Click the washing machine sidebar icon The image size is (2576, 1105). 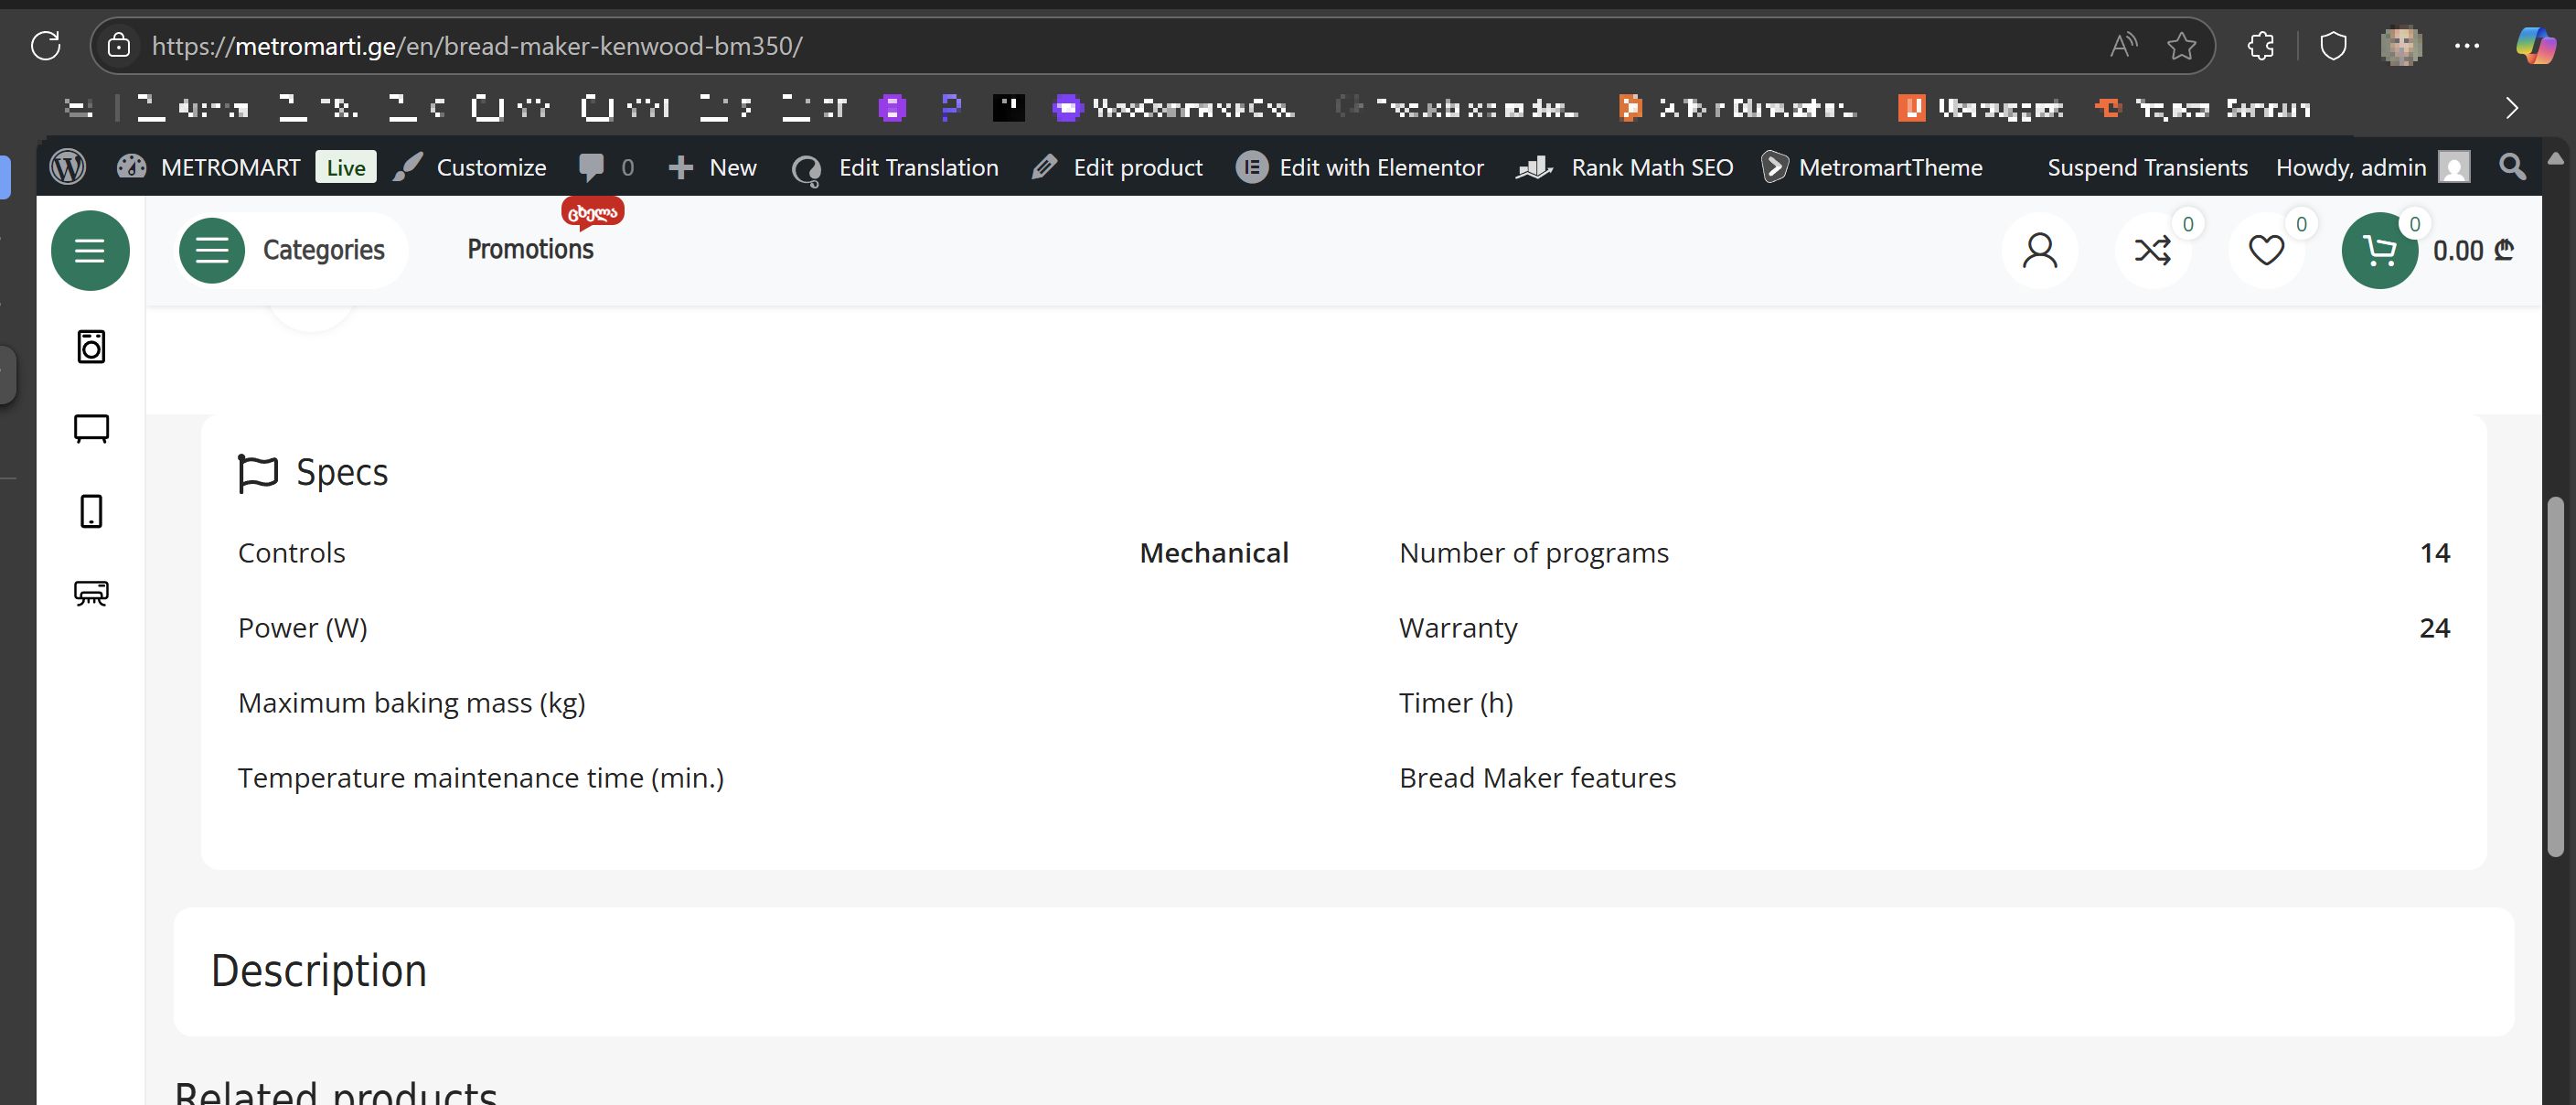[x=91, y=347]
